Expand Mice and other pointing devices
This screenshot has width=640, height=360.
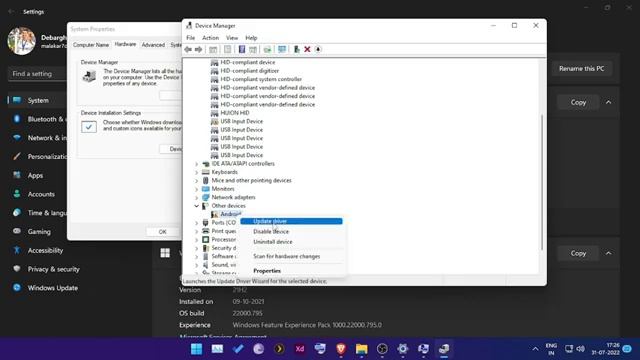[196, 180]
